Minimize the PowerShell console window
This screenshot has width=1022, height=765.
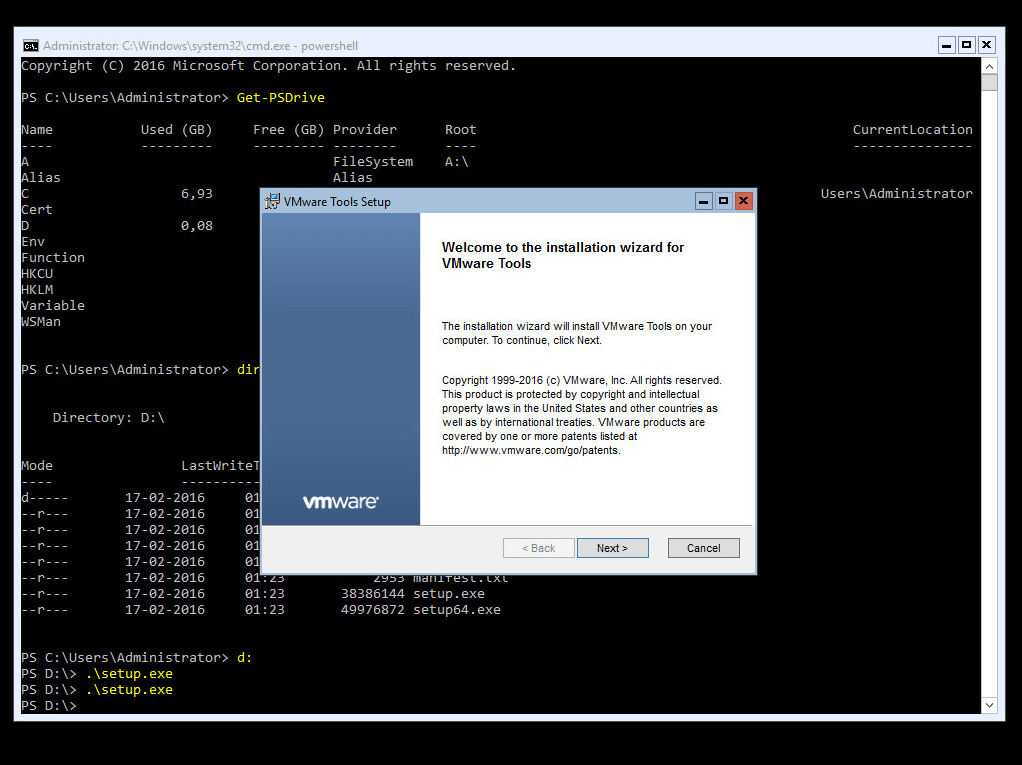(947, 45)
